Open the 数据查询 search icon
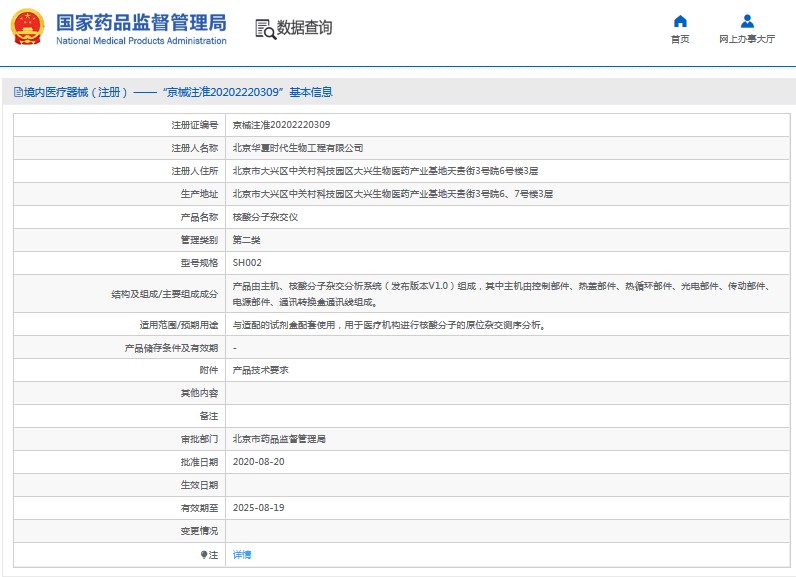Screen dimensions: 796x577 pos(266,29)
